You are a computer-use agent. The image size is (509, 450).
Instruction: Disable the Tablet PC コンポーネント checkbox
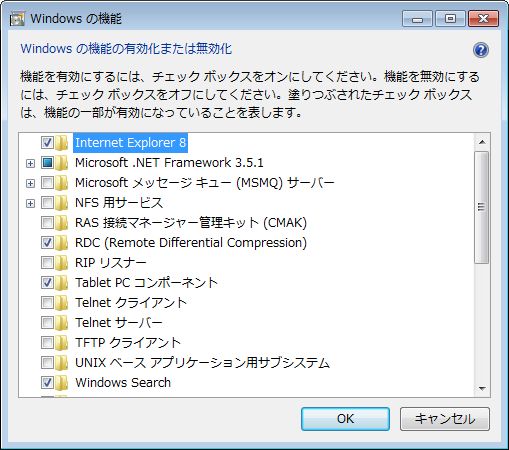47,283
